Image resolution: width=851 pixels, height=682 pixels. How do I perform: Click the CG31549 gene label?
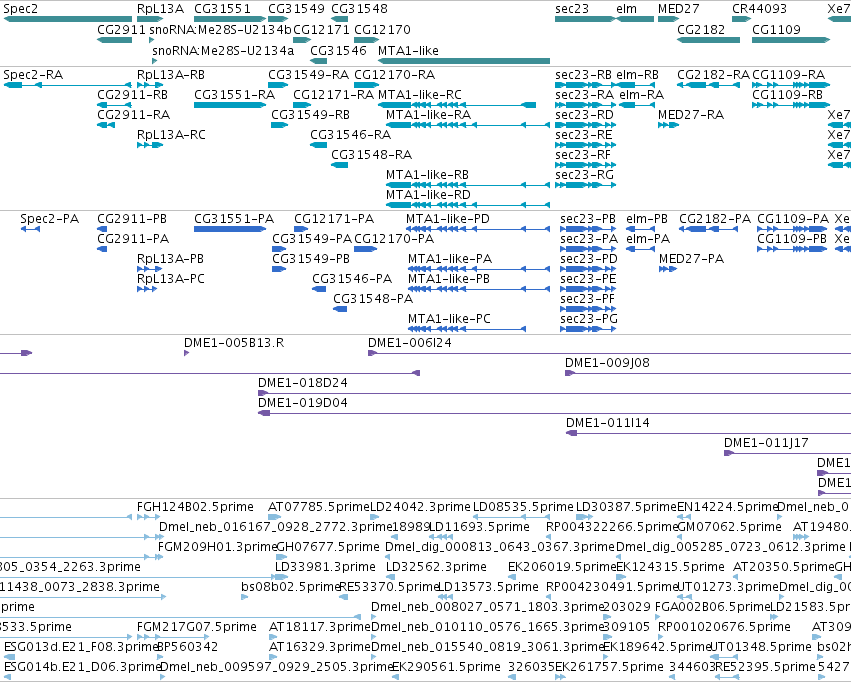tap(296, 9)
